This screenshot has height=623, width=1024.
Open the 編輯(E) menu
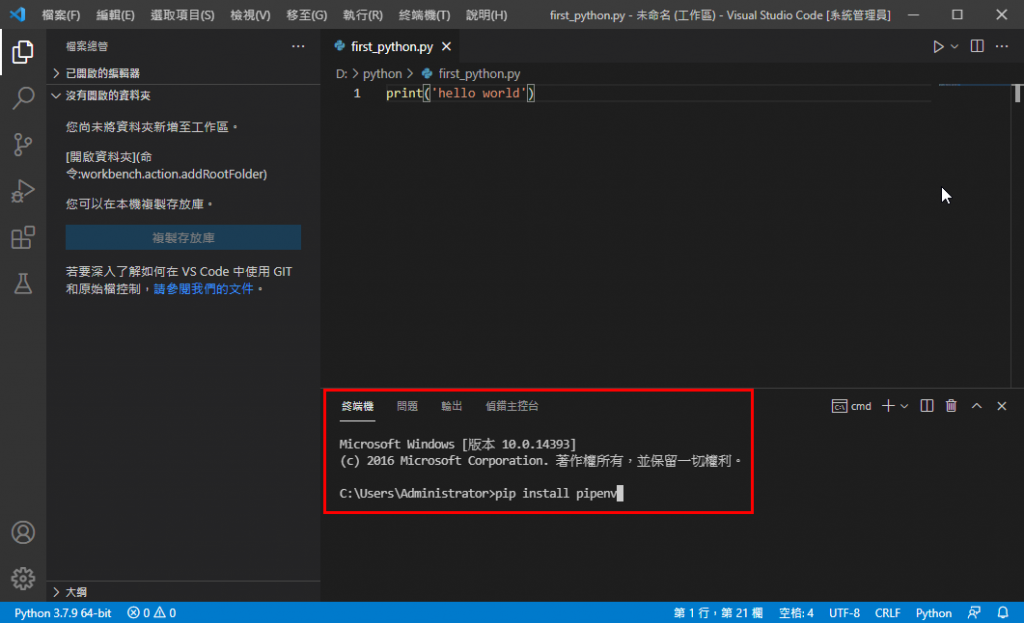coord(115,14)
